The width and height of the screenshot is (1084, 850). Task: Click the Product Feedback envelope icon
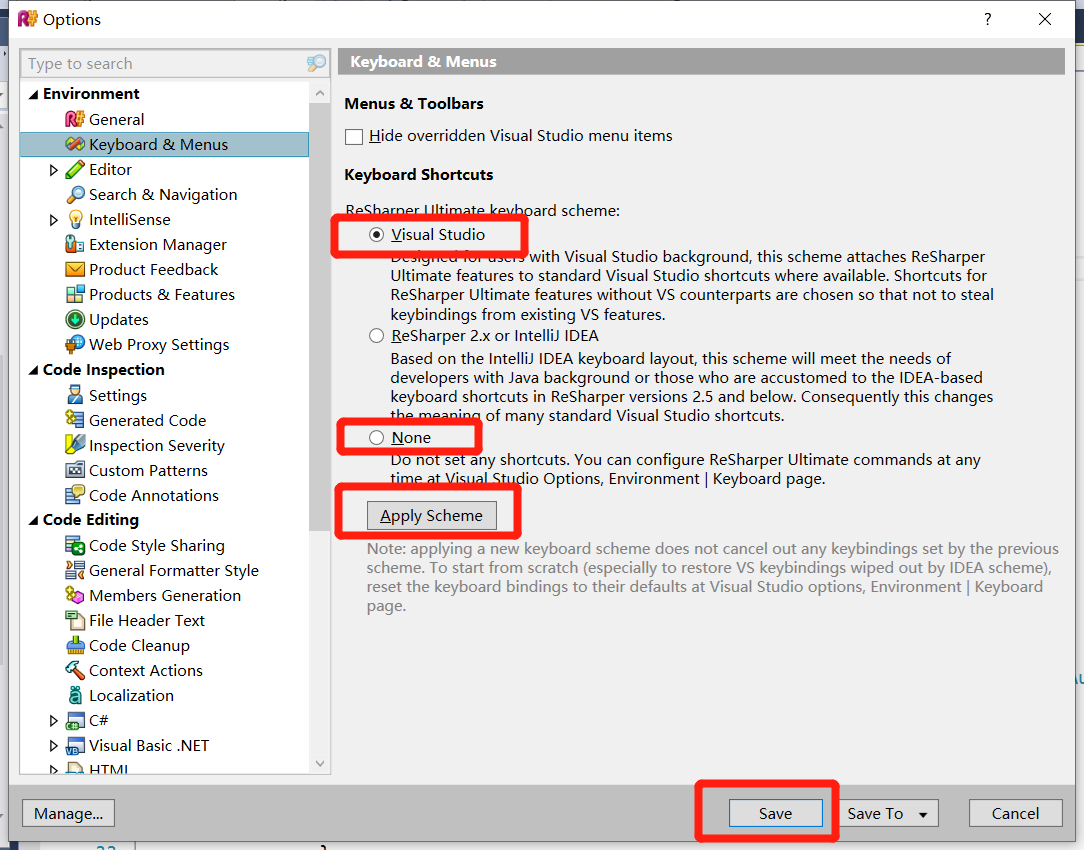point(75,270)
